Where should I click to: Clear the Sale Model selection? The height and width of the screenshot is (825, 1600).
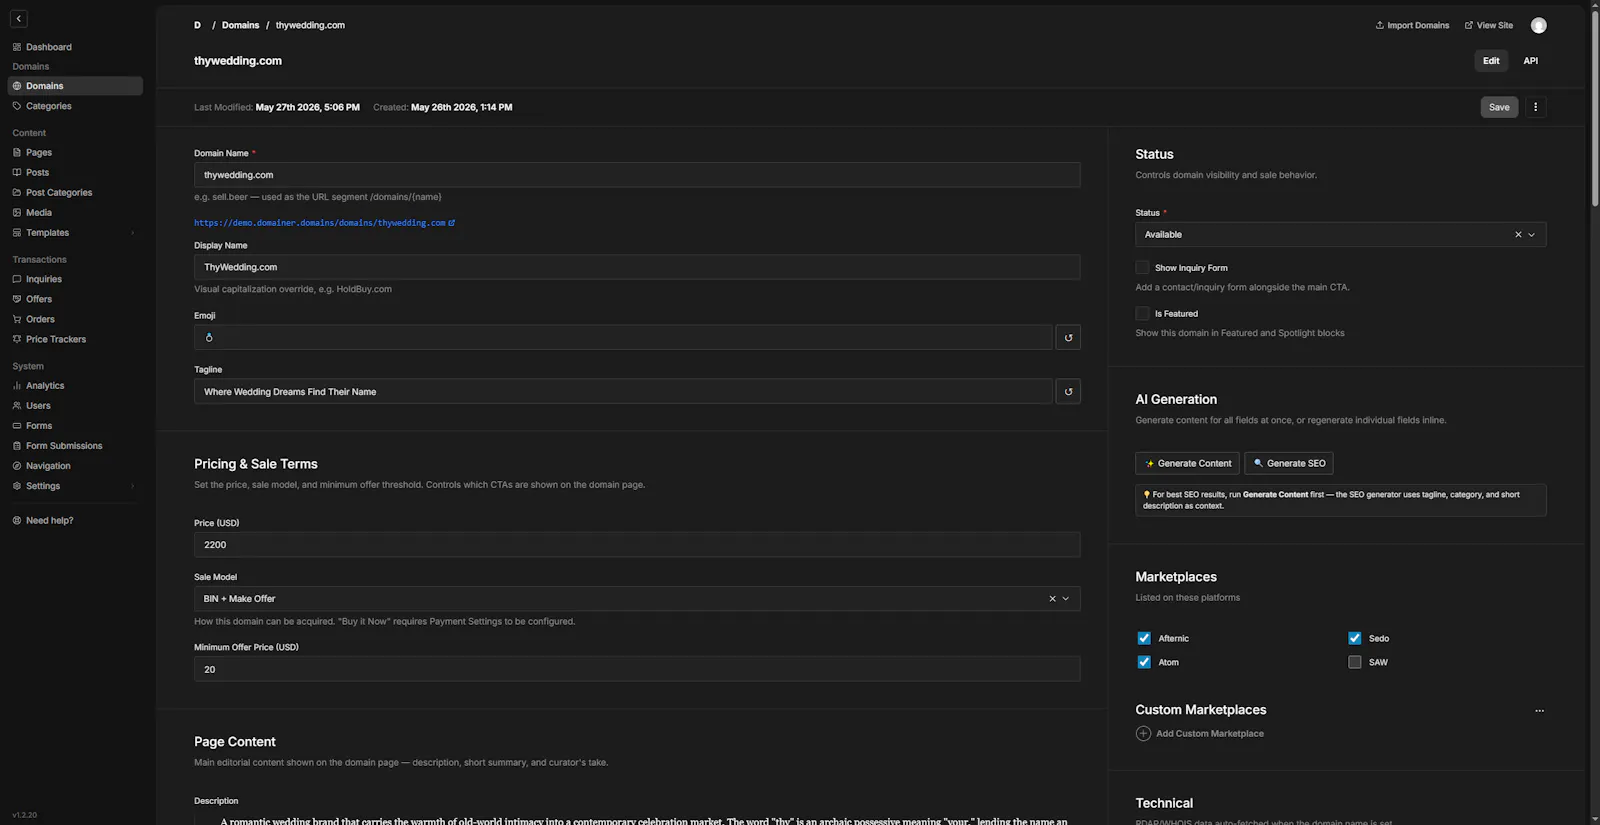tap(1052, 599)
